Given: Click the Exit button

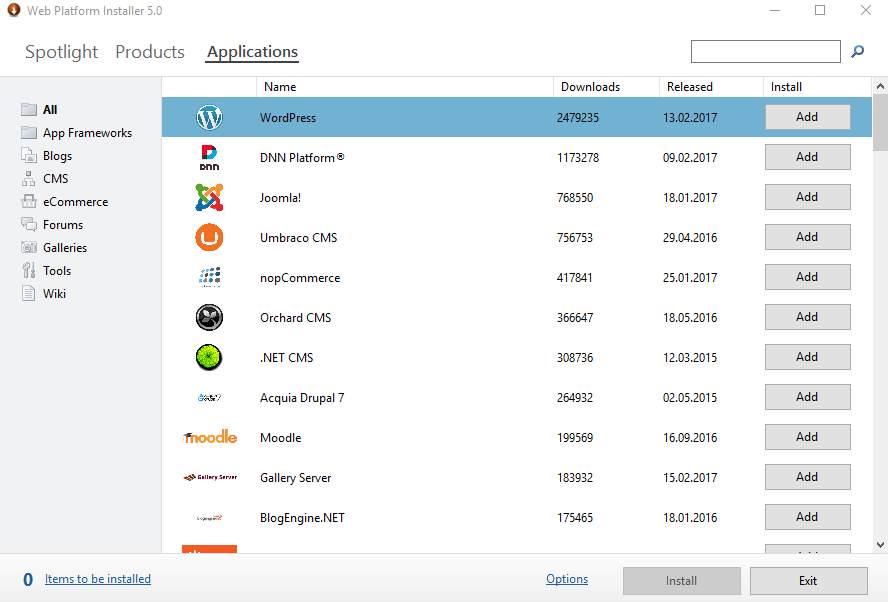Looking at the screenshot, I should click(808, 581).
